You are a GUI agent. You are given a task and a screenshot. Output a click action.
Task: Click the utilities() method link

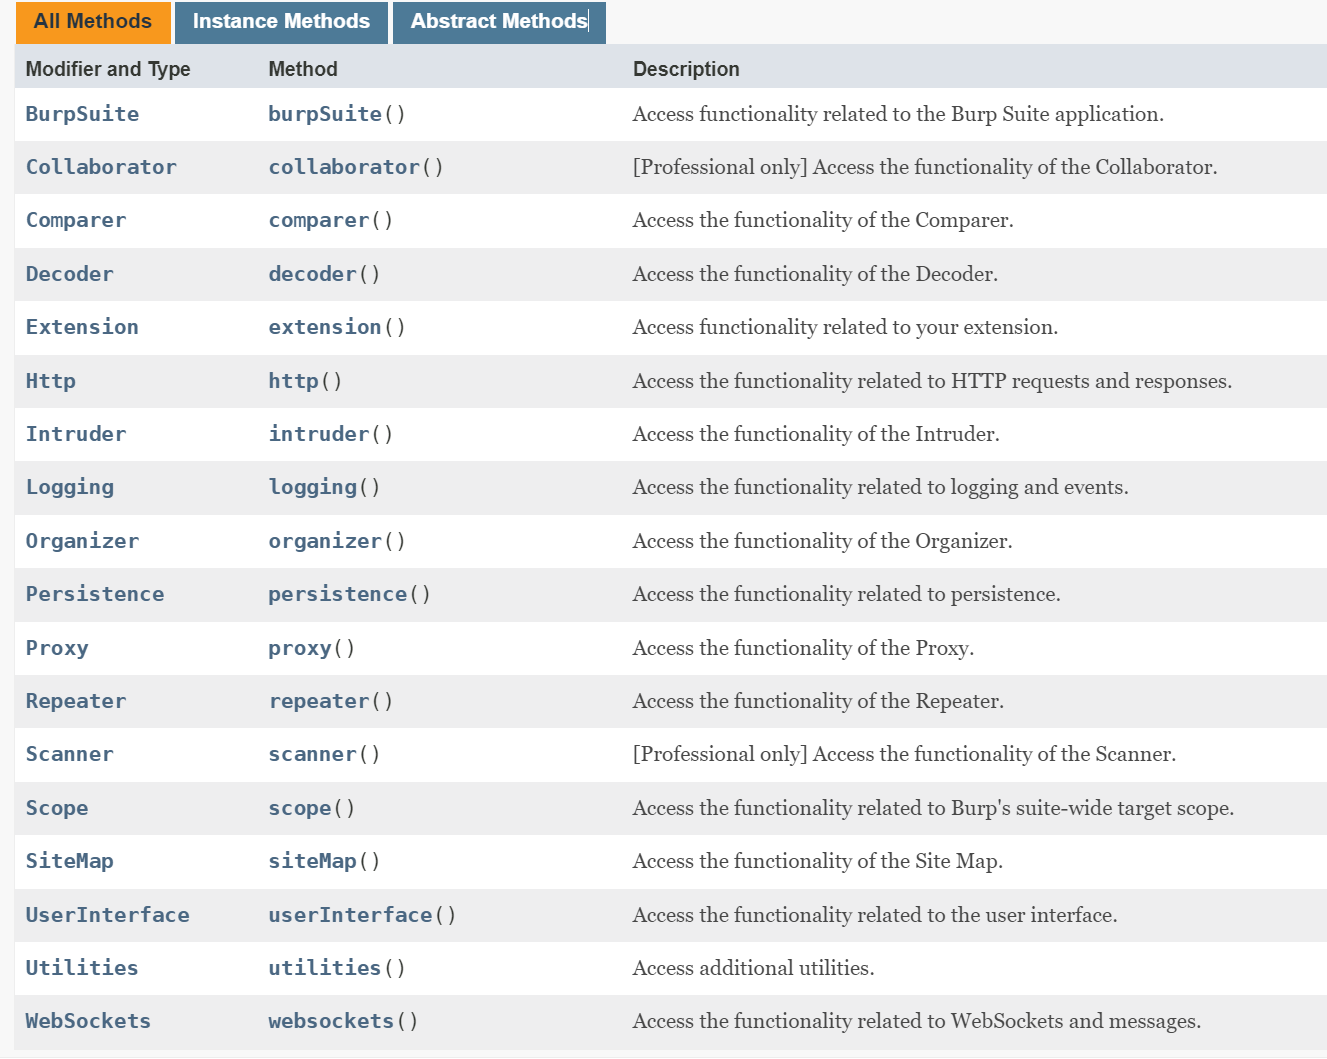(x=325, y=968)
